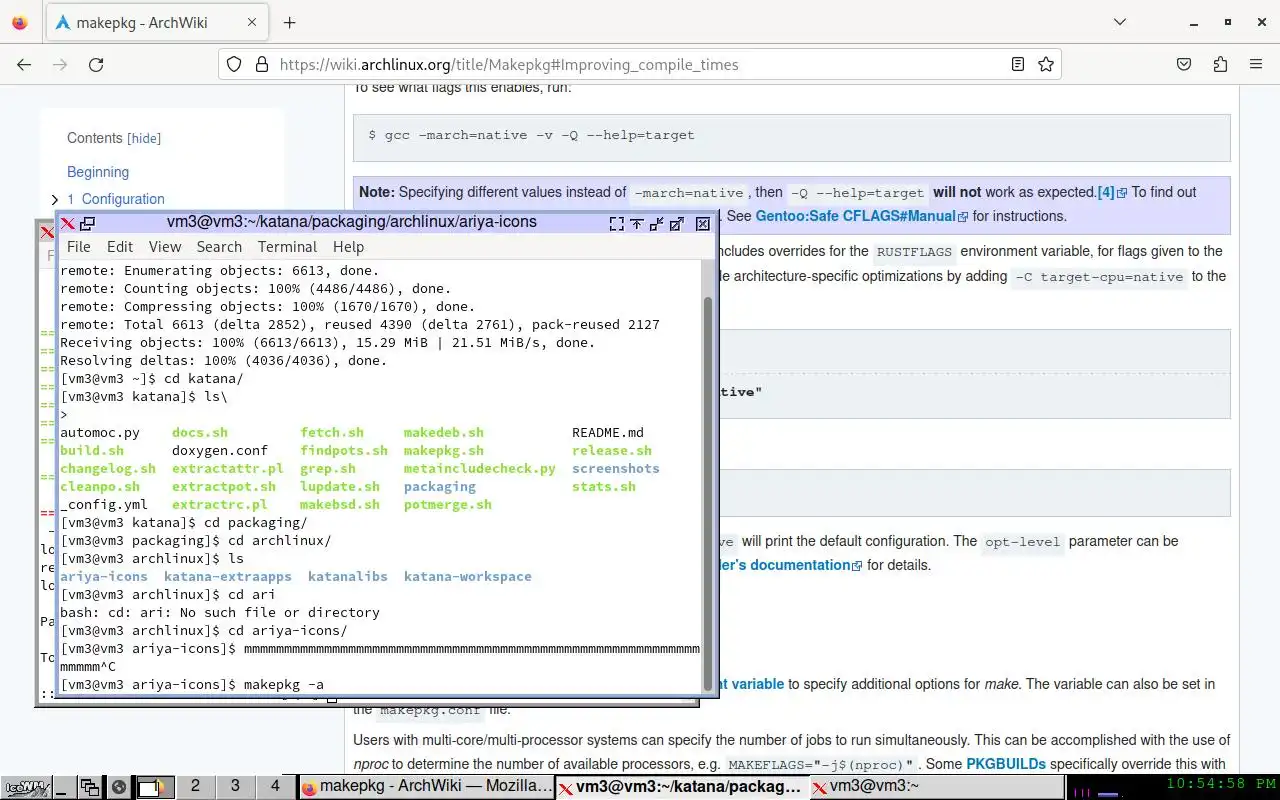Open the terminal File menu

tap(79, 247)
